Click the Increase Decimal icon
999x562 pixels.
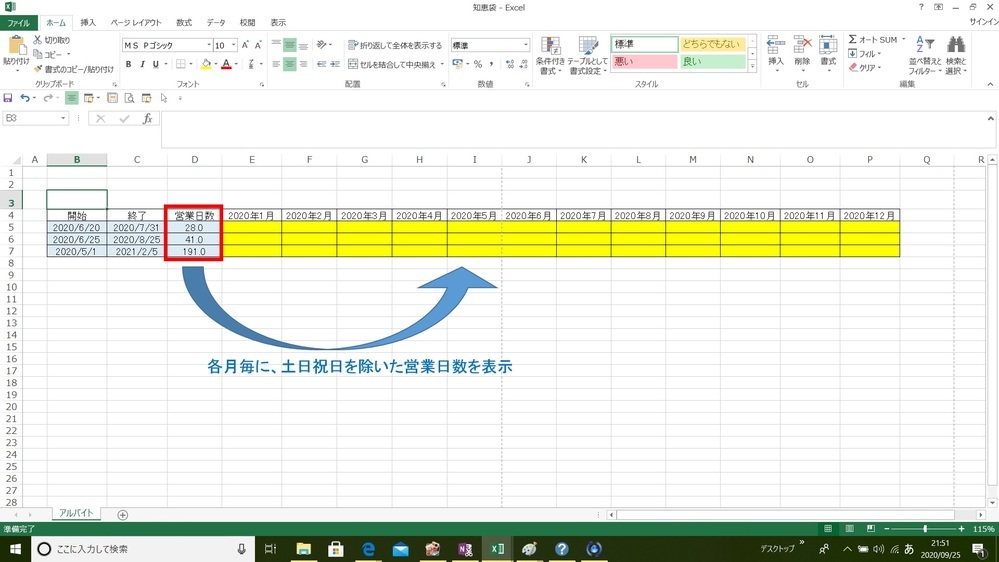coord(510,64)
